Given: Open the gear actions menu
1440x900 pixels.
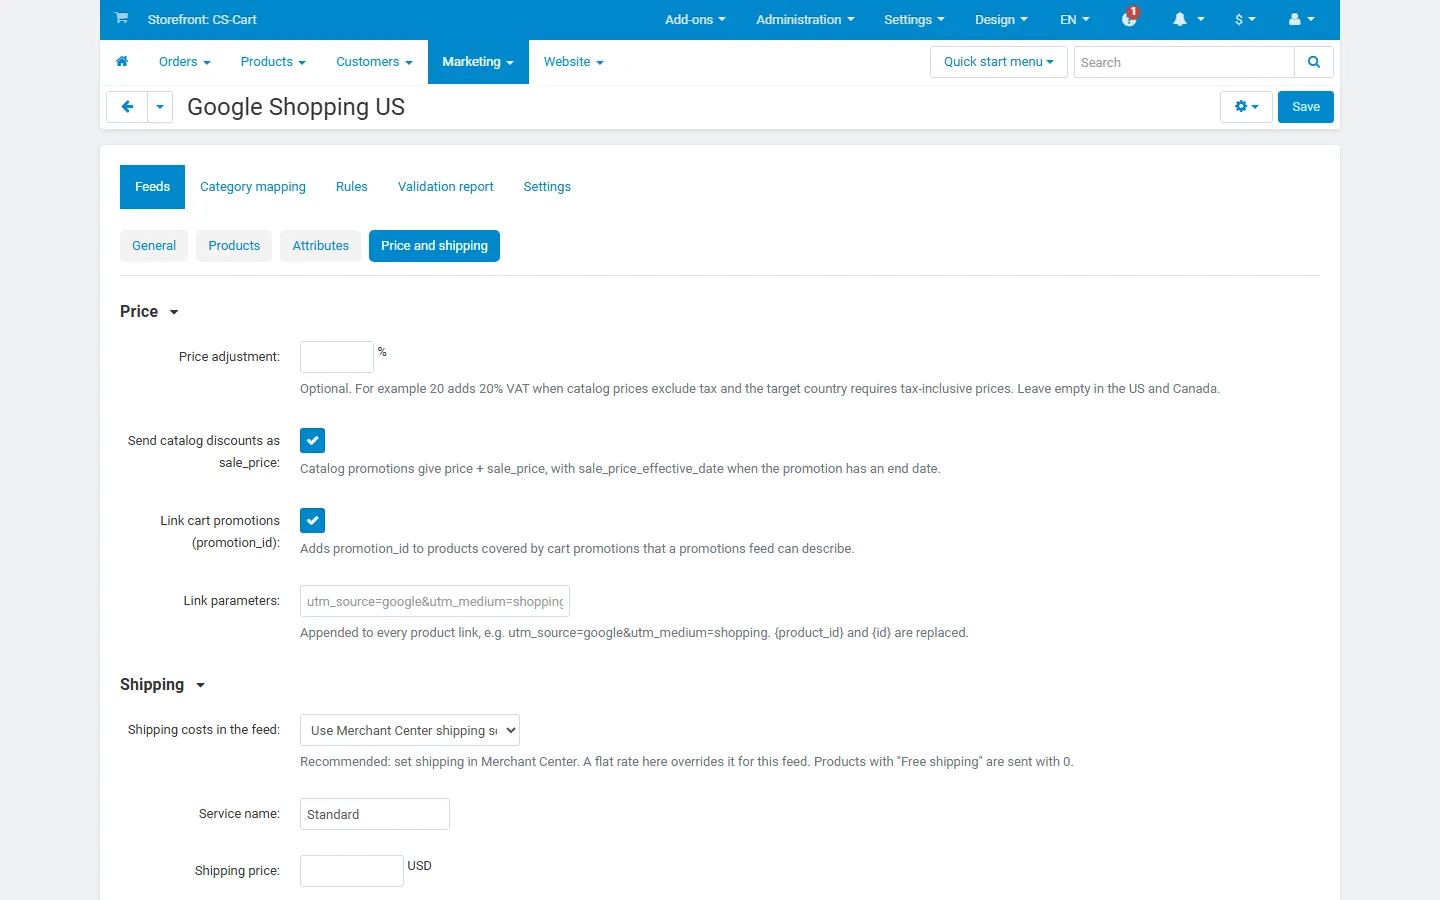Looking at the screenshot, I should point(1246,107).
